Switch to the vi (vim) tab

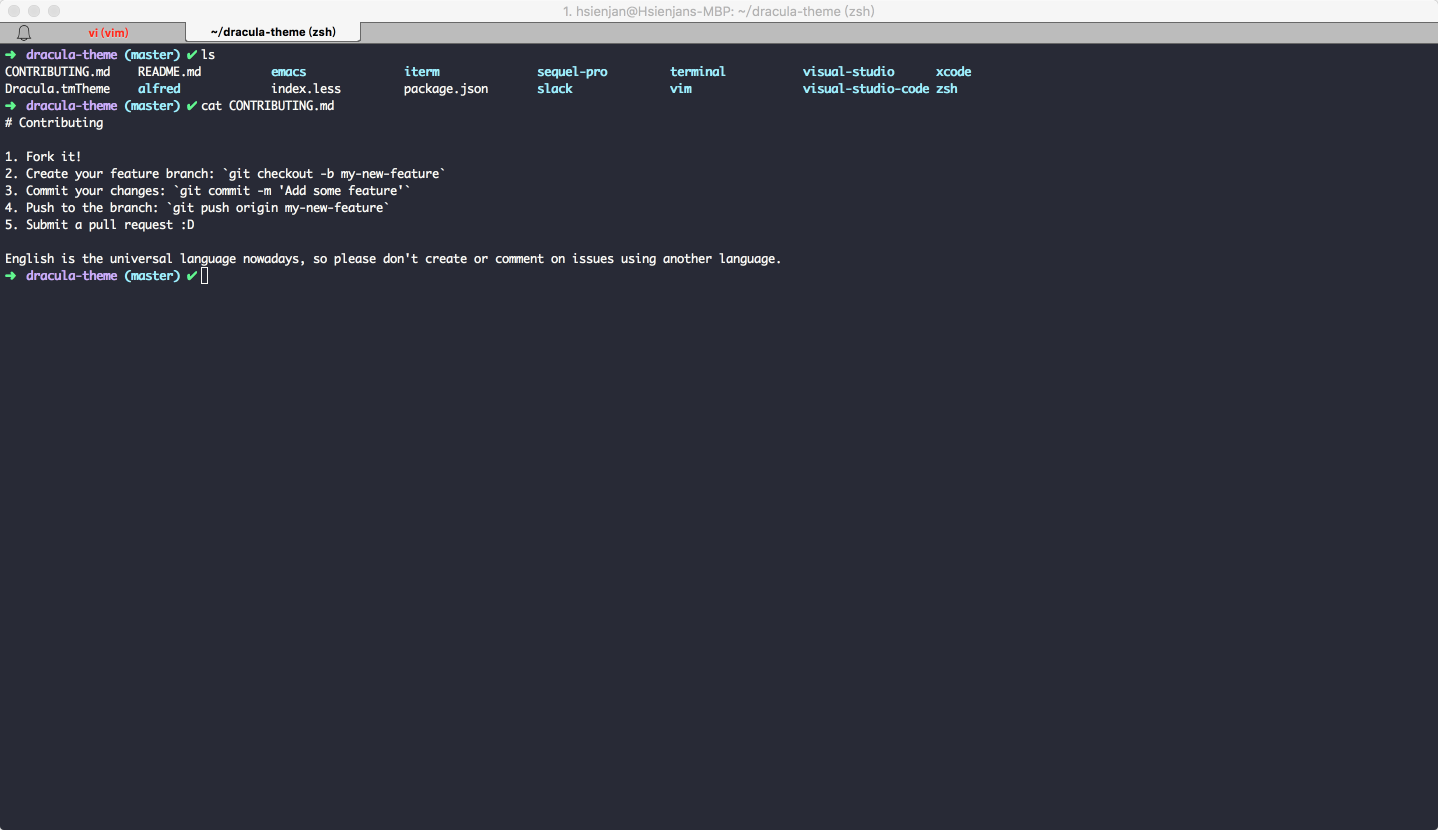[108, 33]
